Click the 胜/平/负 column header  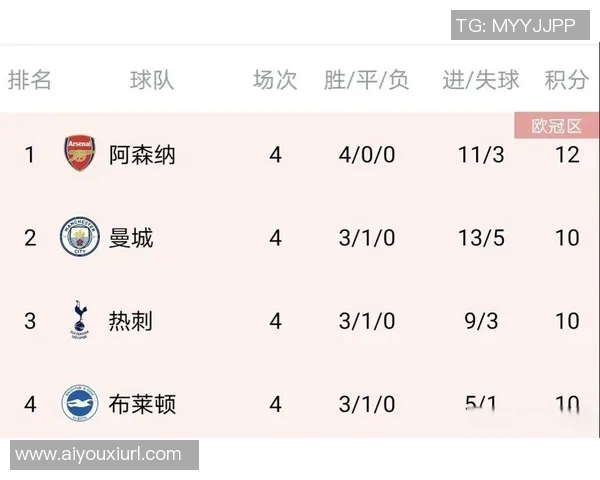point(366,81)
